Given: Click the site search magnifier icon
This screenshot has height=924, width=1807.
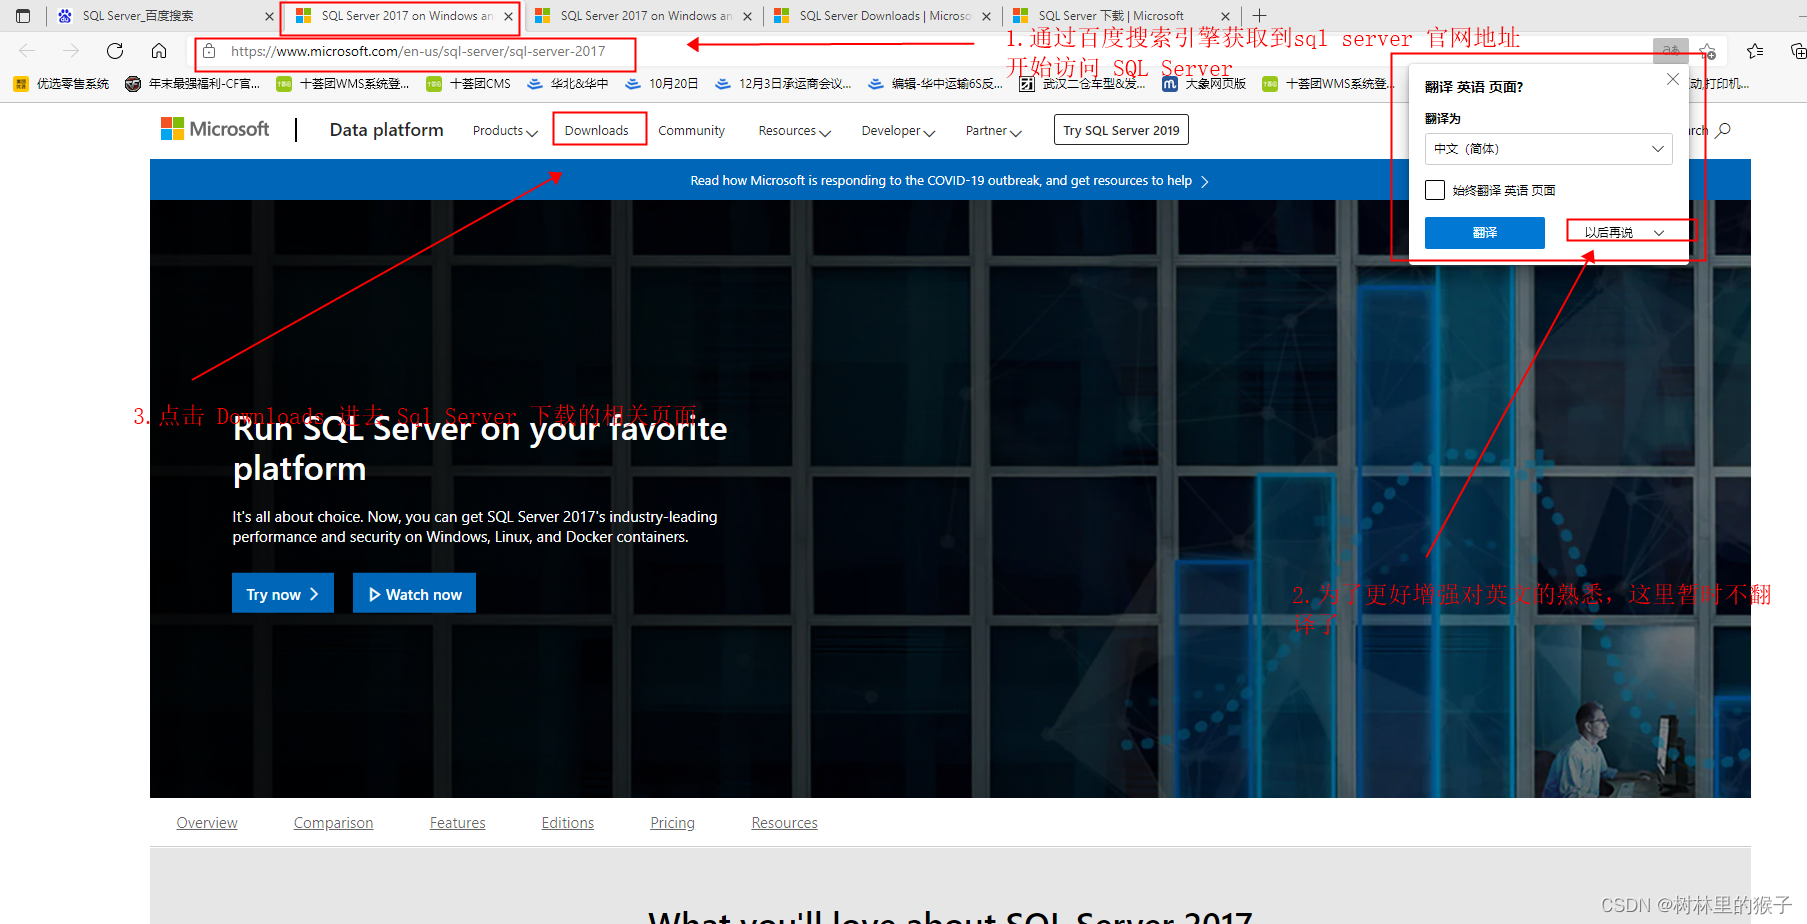Looking at the screenshot, I should (x=1723, y=130).
